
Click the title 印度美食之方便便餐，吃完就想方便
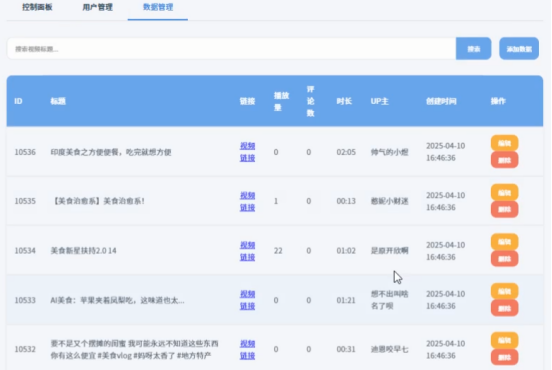[111, 152]
